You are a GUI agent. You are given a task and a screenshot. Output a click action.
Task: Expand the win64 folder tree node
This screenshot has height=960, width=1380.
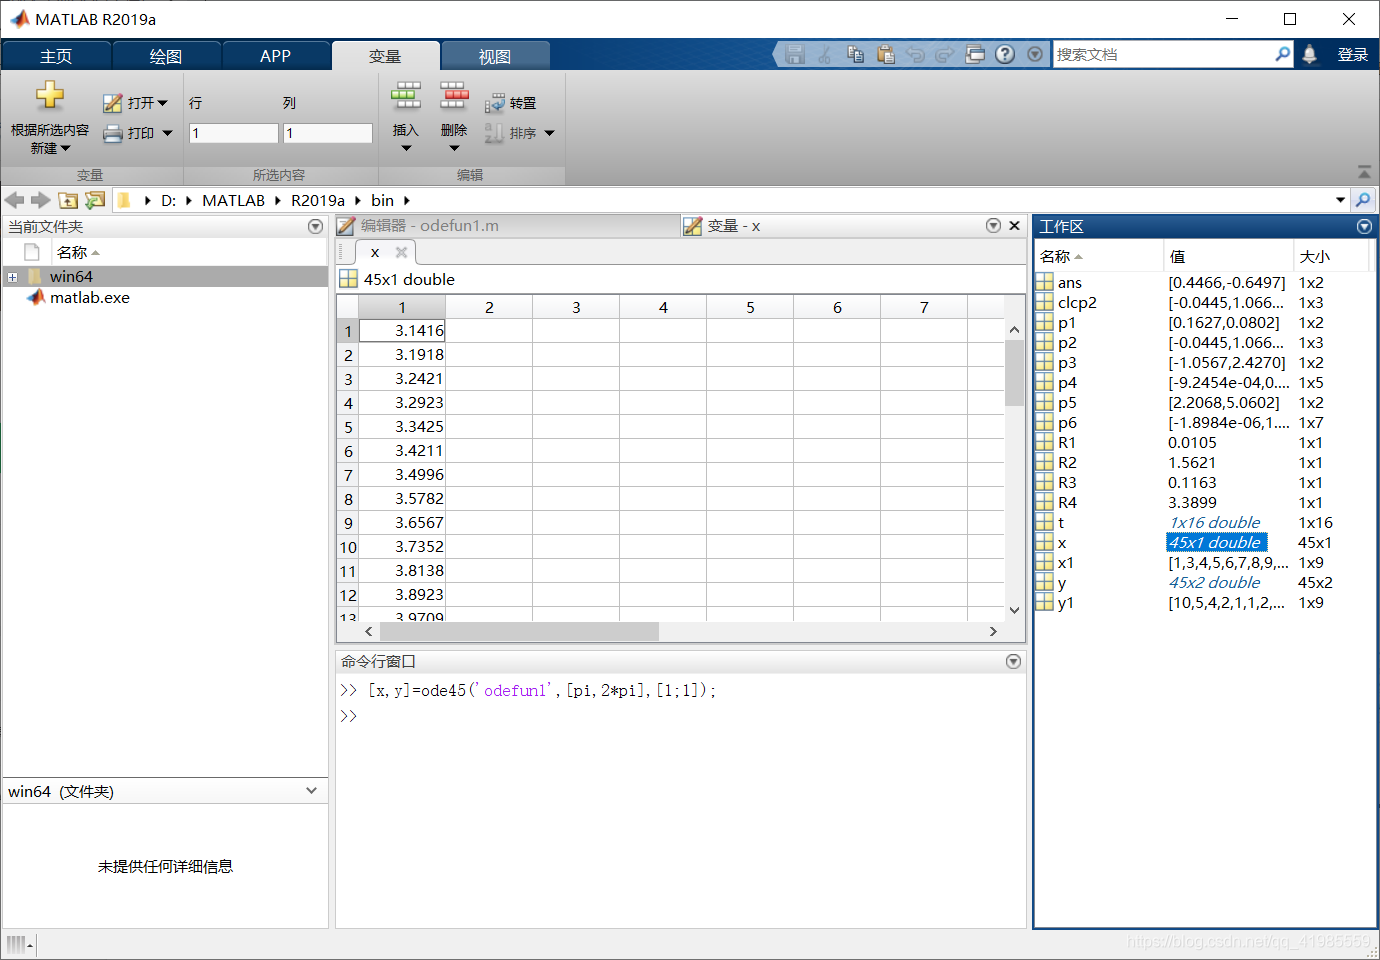[12, 277]
